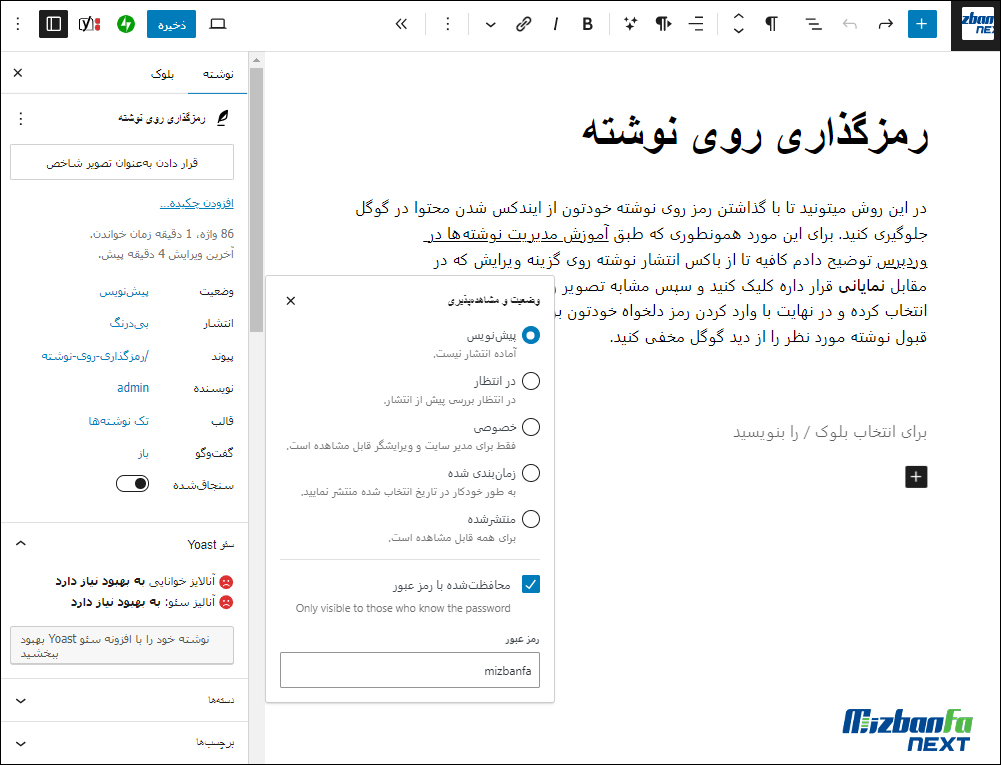Screen dimensions: 1001x765
Task: Uncheck the password protected checkbox
Action: [531, 585]
